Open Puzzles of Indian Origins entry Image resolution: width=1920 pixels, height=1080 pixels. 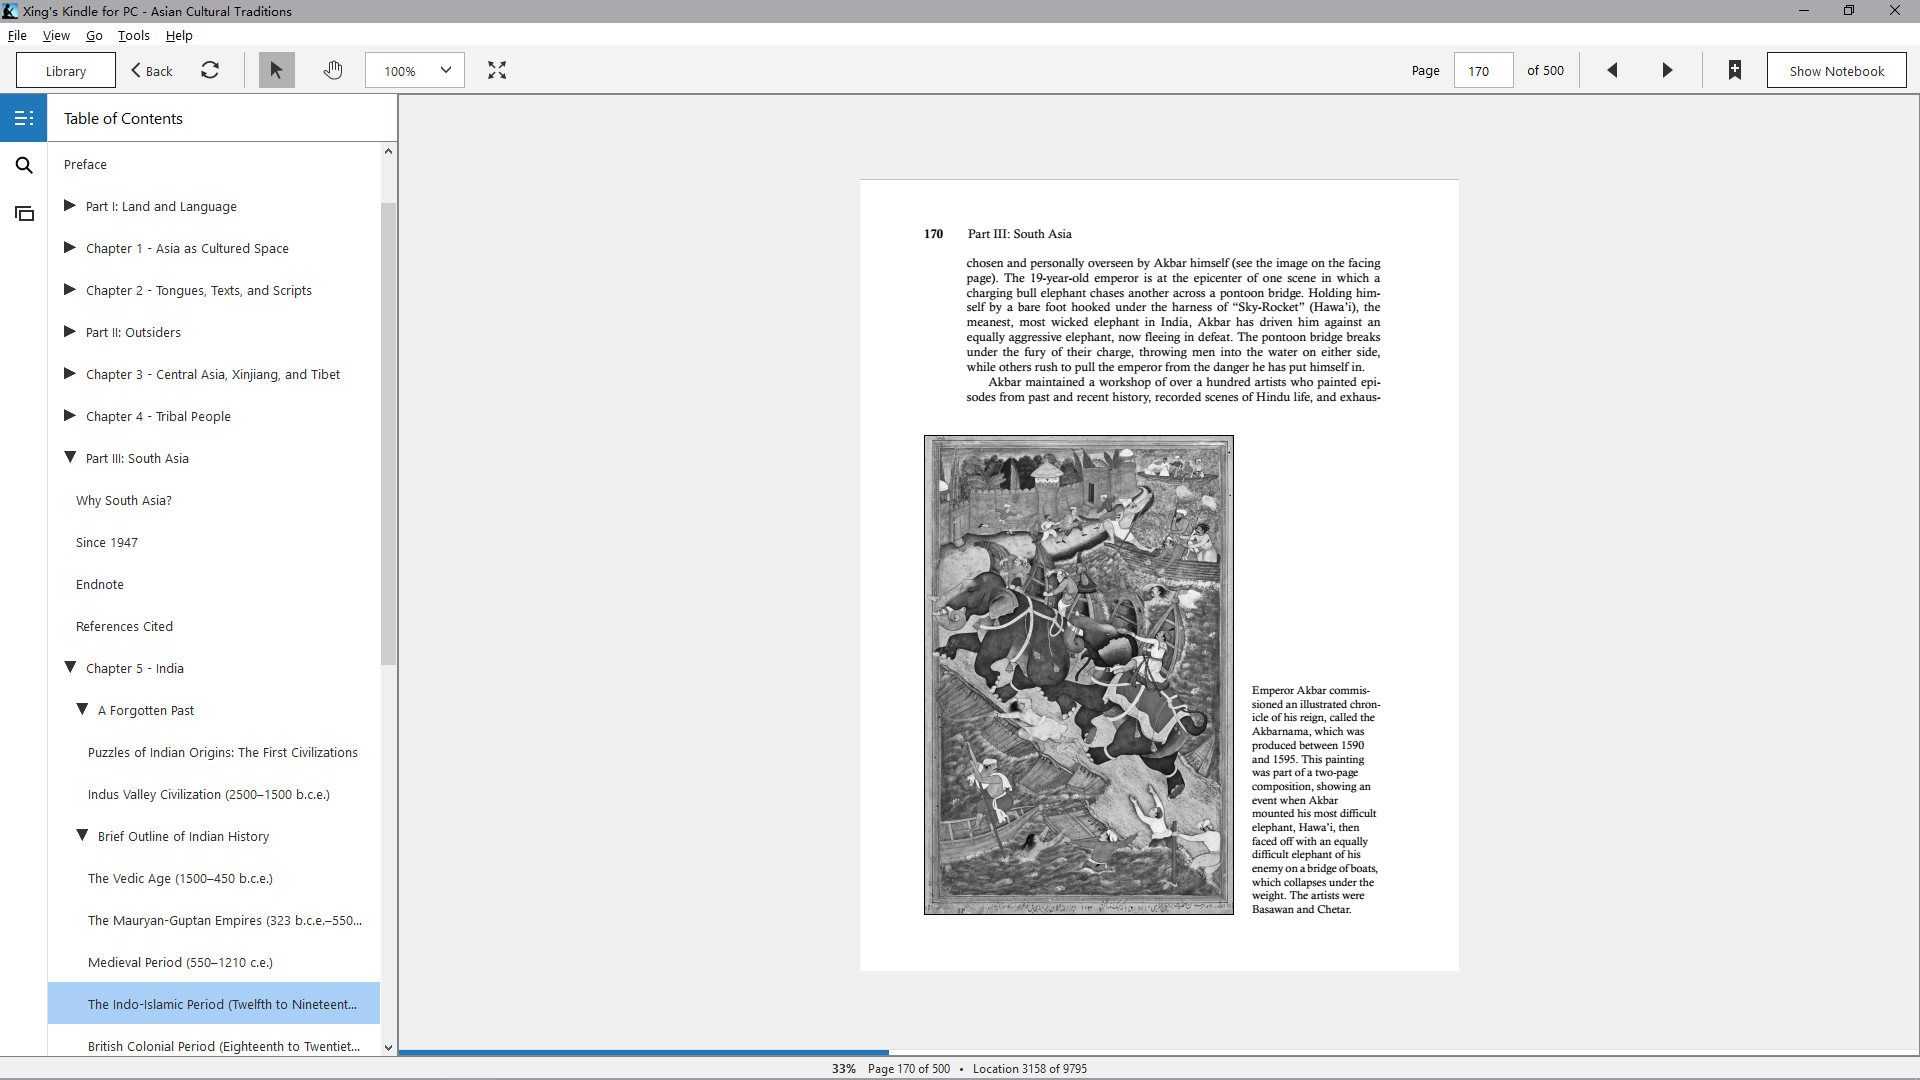point(222,752)
